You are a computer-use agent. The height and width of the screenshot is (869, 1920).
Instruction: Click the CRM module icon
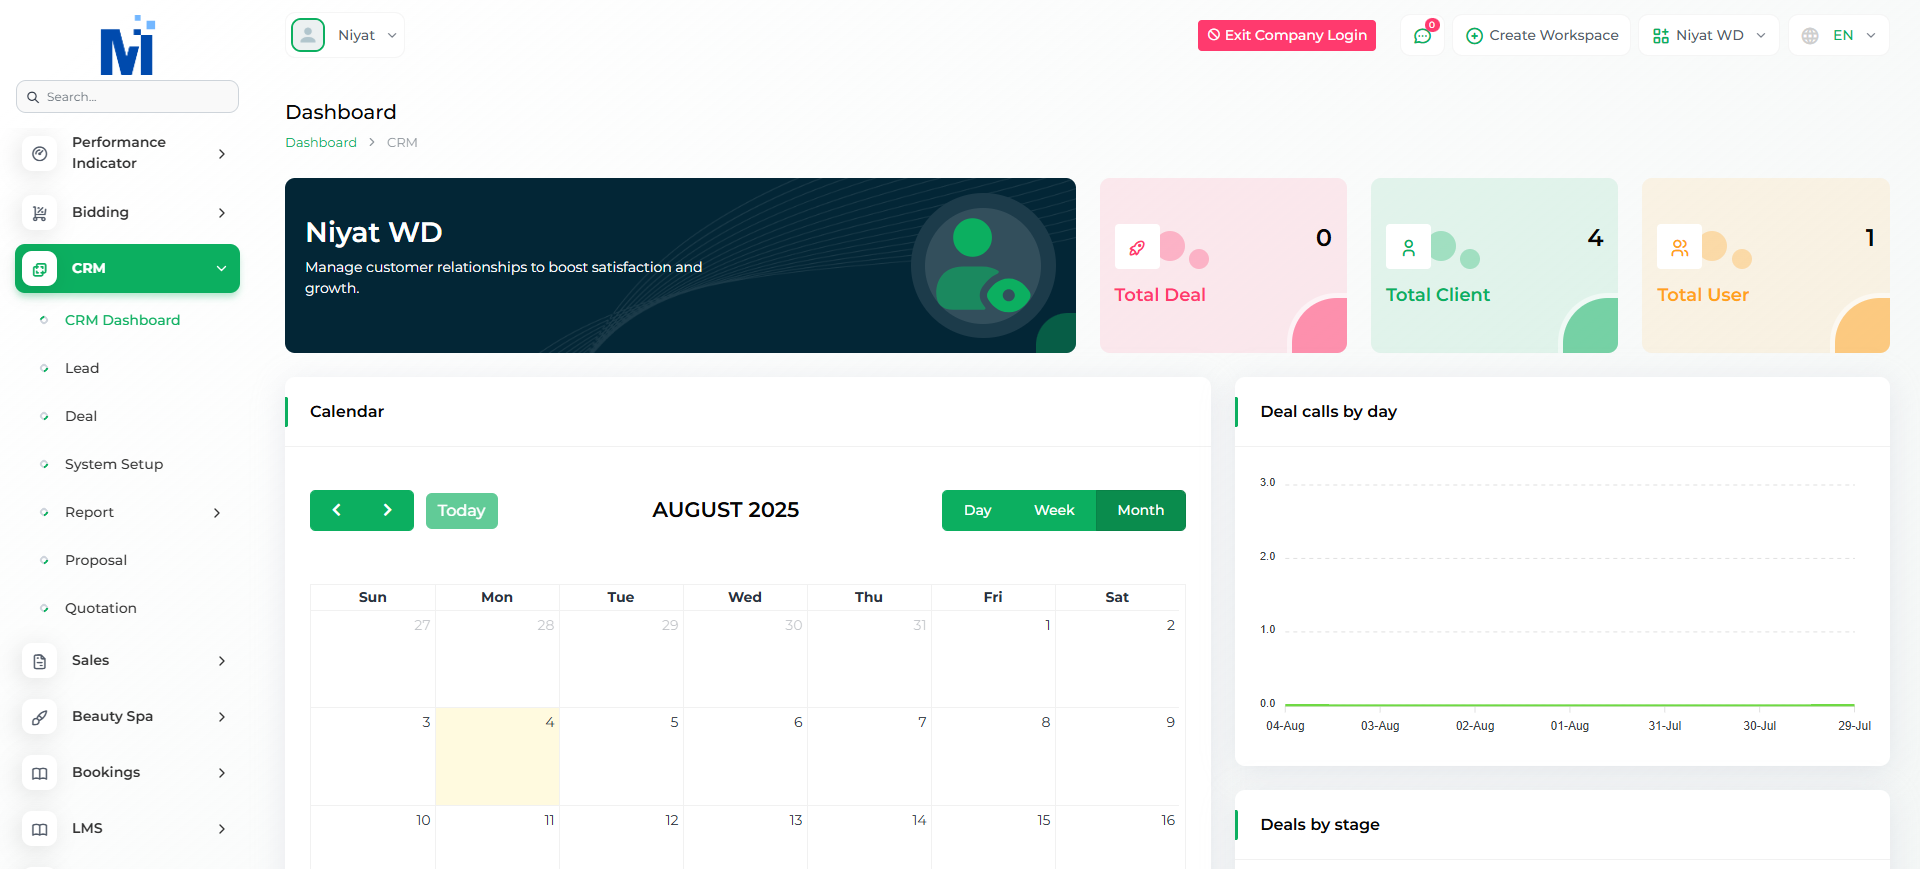(40, 269)
